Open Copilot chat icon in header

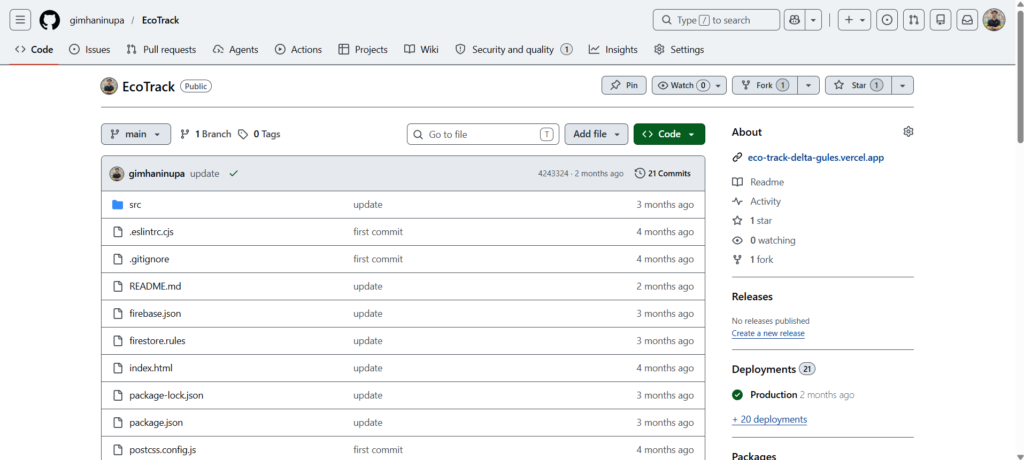[795, 20]
